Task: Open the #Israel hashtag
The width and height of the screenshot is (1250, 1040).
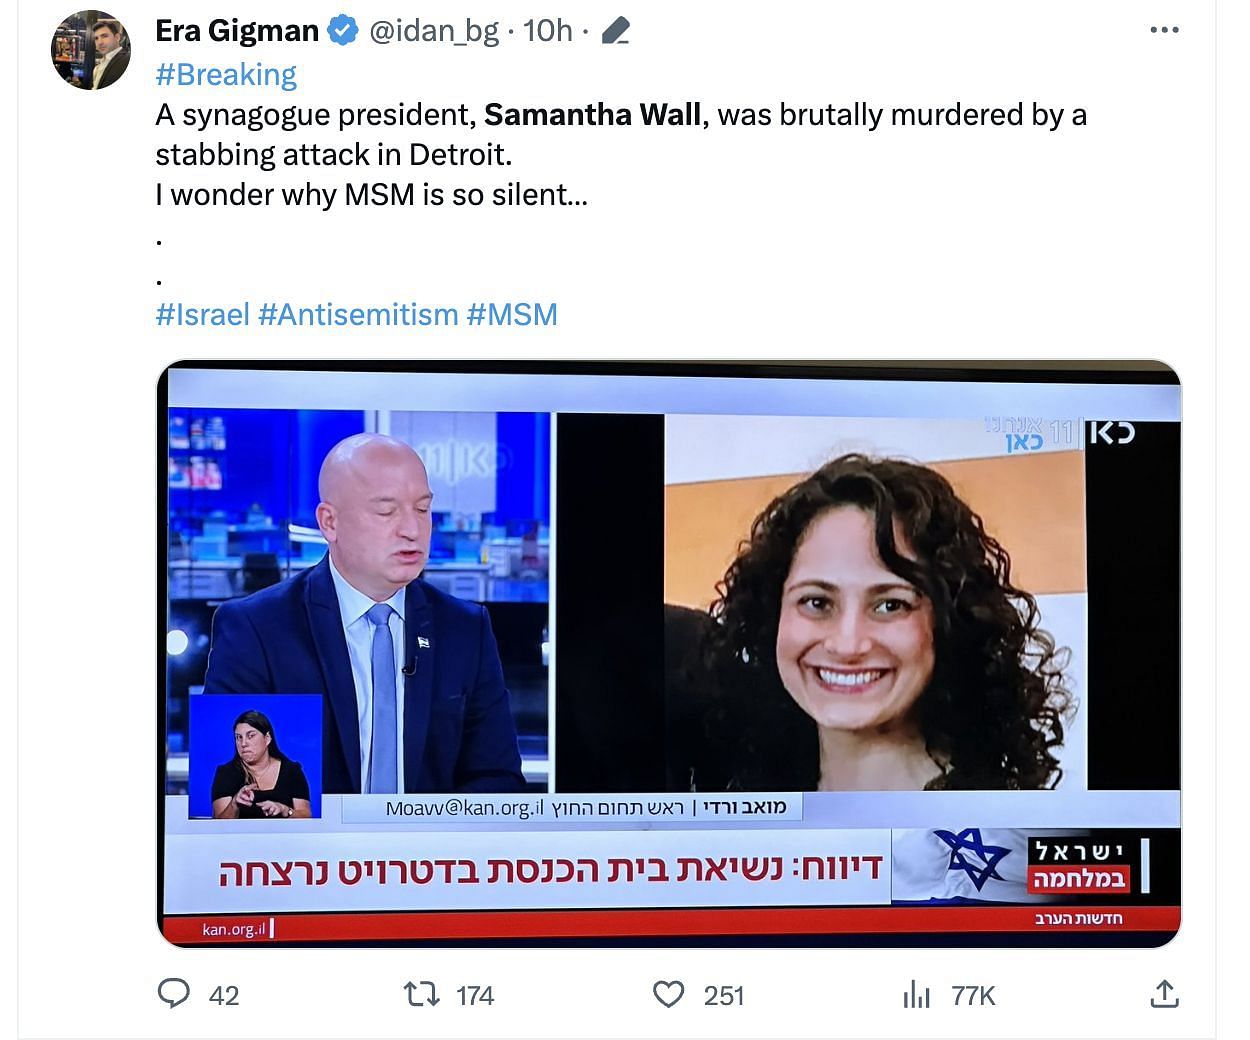Action: (202, 315)
